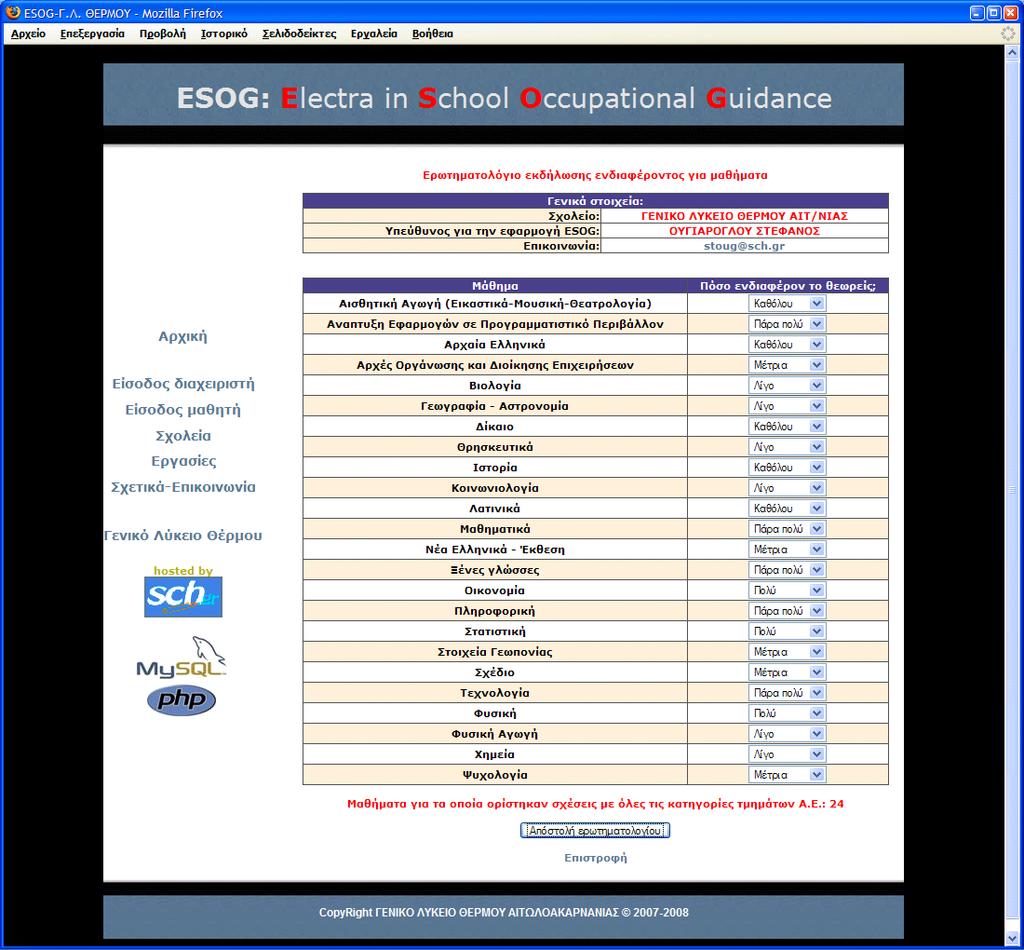Open Είσοδος μαθητή link
1024x950 pixels.
tap(183, 409)
